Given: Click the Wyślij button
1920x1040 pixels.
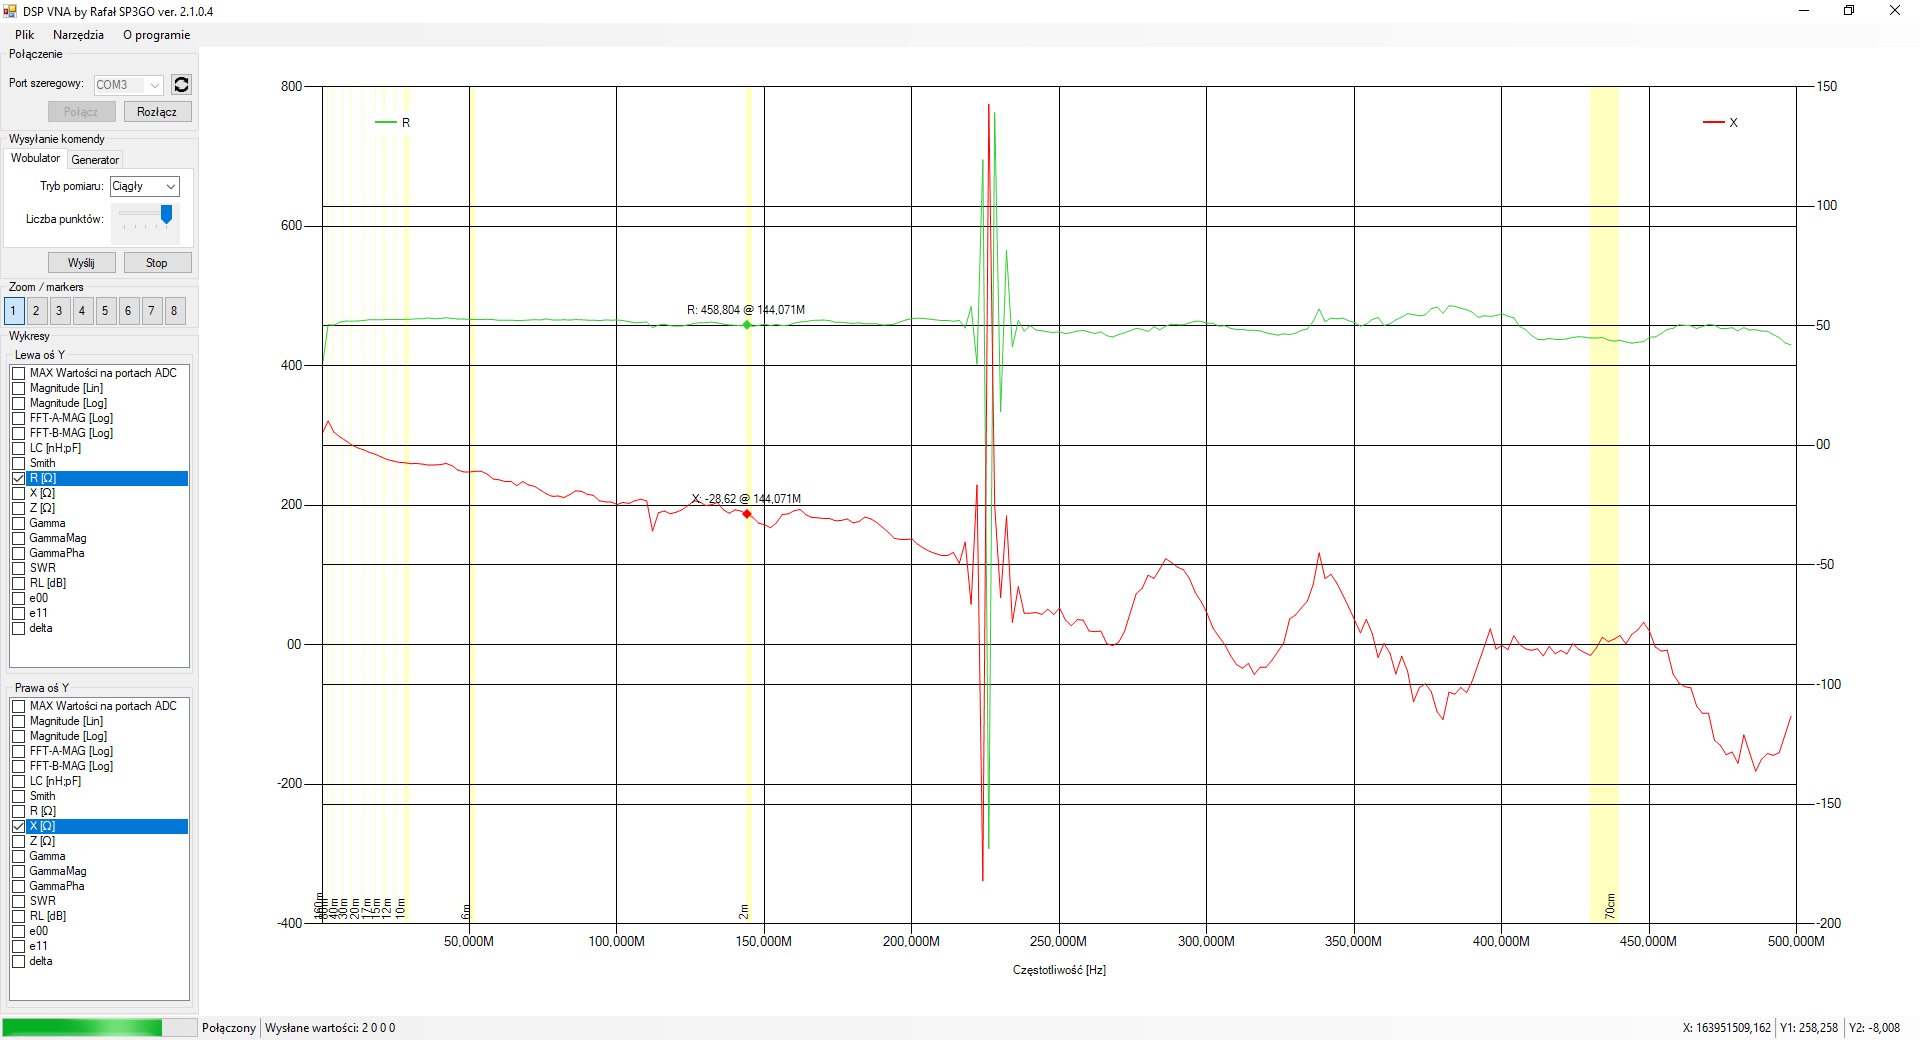Looking at the screenshot, I should (x=81, y=263).
